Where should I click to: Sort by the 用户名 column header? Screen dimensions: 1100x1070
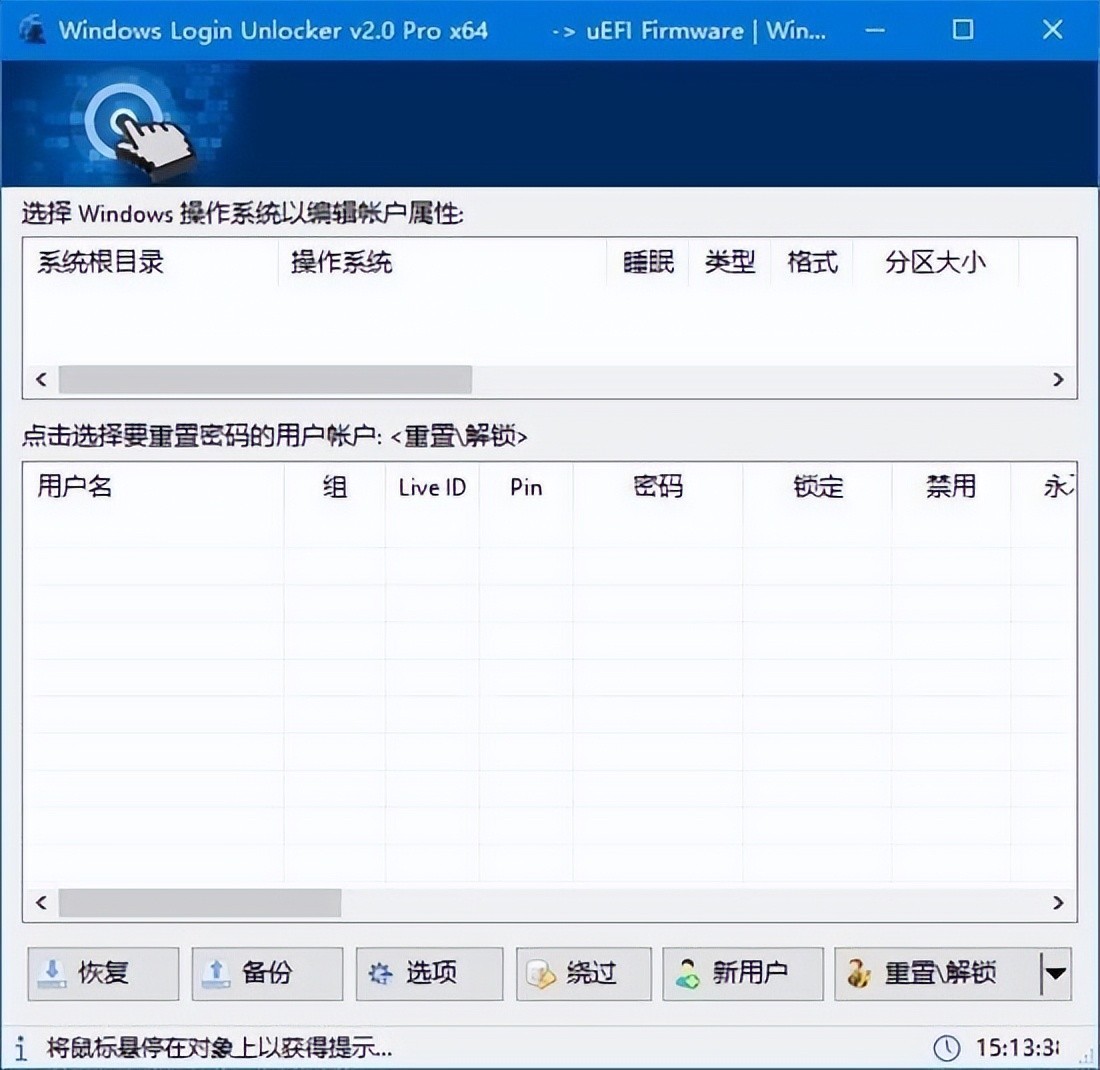154,486
